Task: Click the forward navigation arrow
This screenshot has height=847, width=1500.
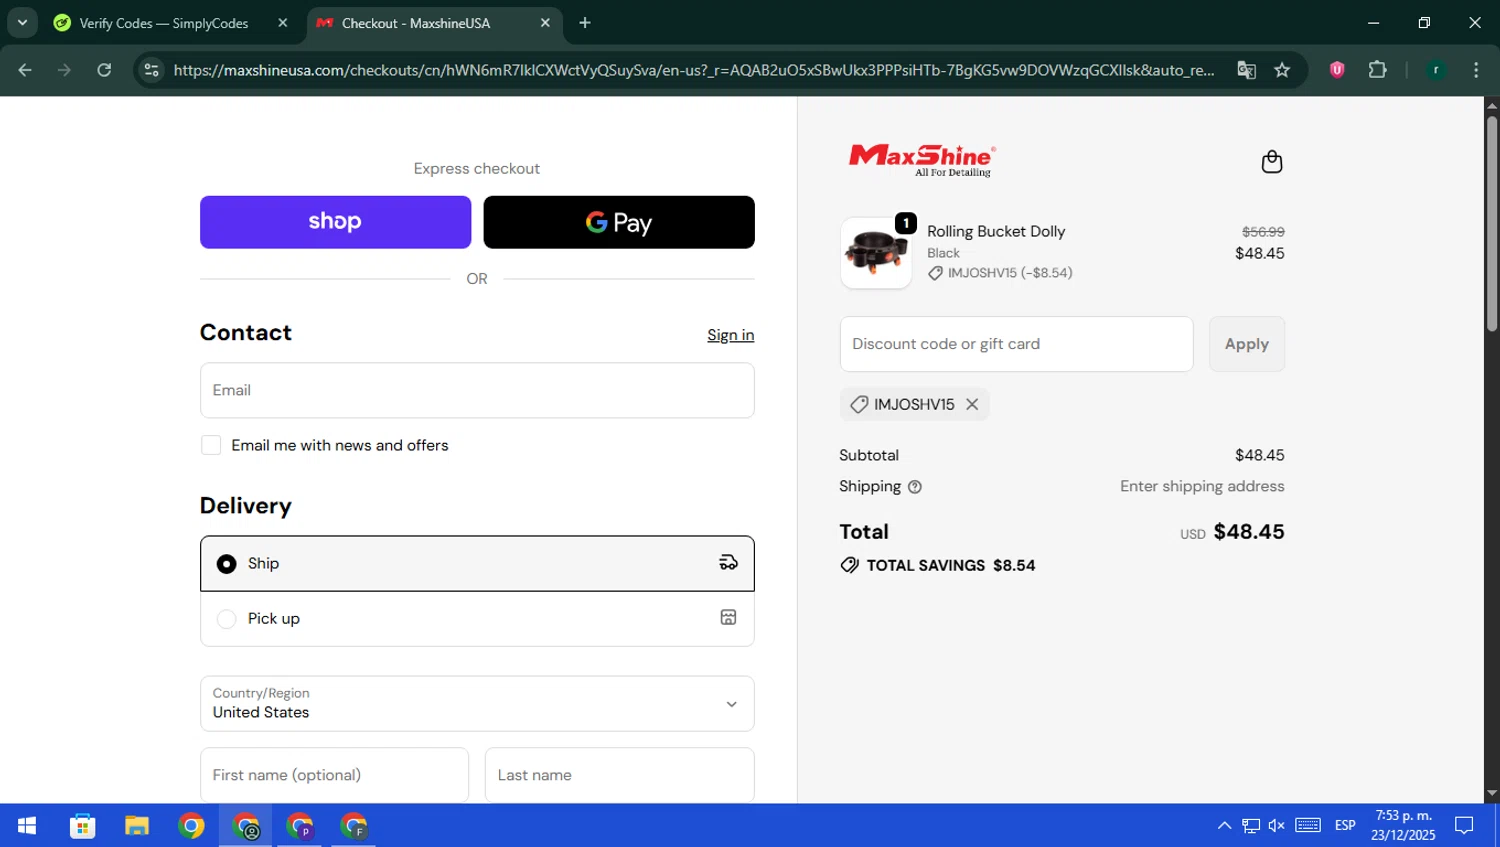Action: (x=64, y=70)
